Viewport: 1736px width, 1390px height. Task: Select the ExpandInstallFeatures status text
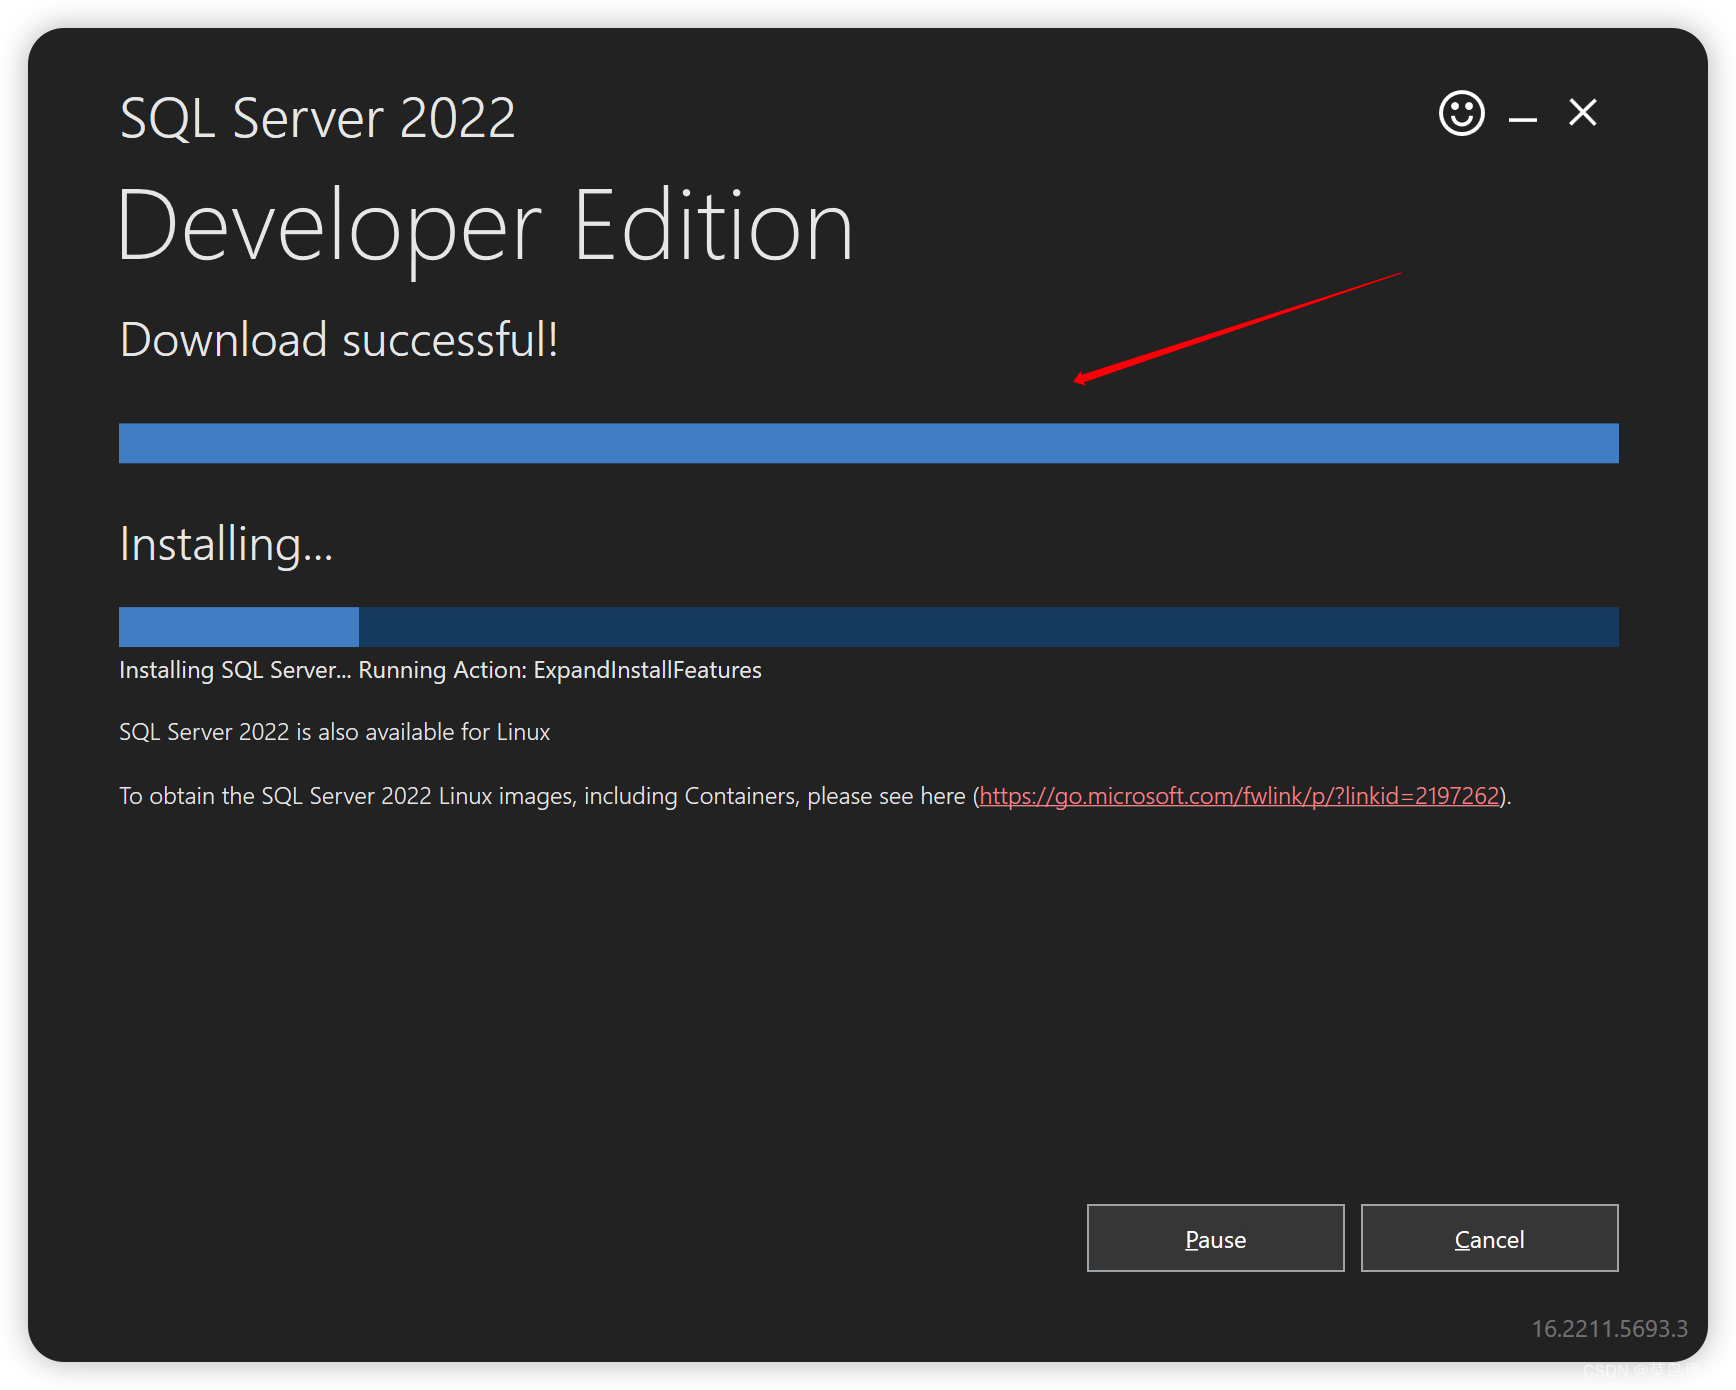click(x=440, y=670)
